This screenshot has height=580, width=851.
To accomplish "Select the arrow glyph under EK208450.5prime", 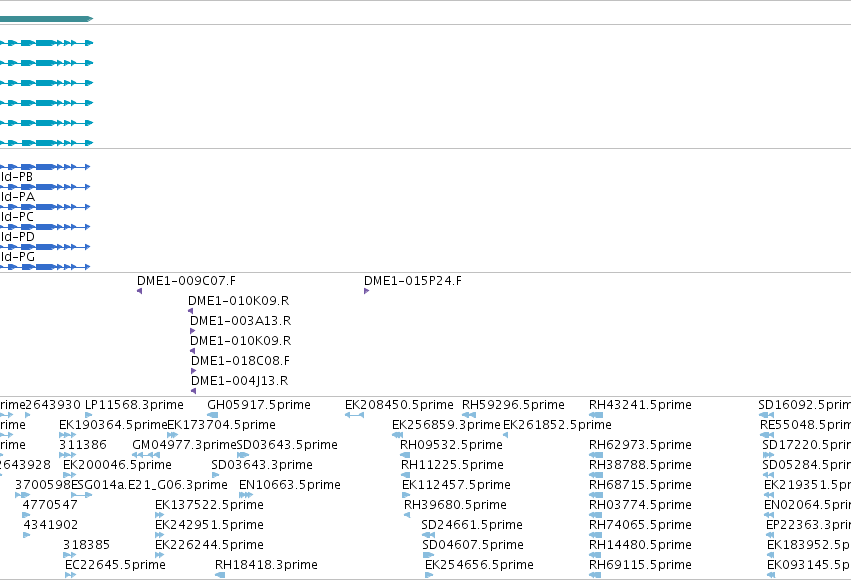I will pos(354,415).
